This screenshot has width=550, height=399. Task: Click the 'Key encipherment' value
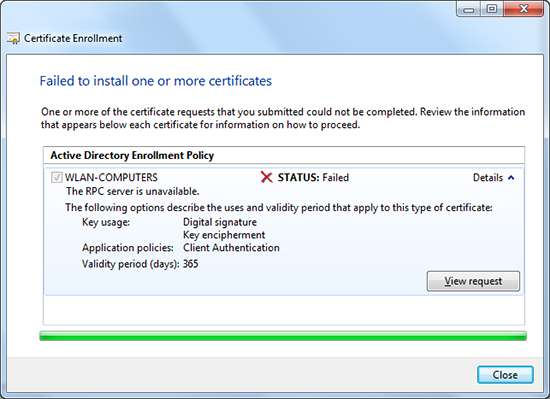pyautogui.click(x=224, y=235)
